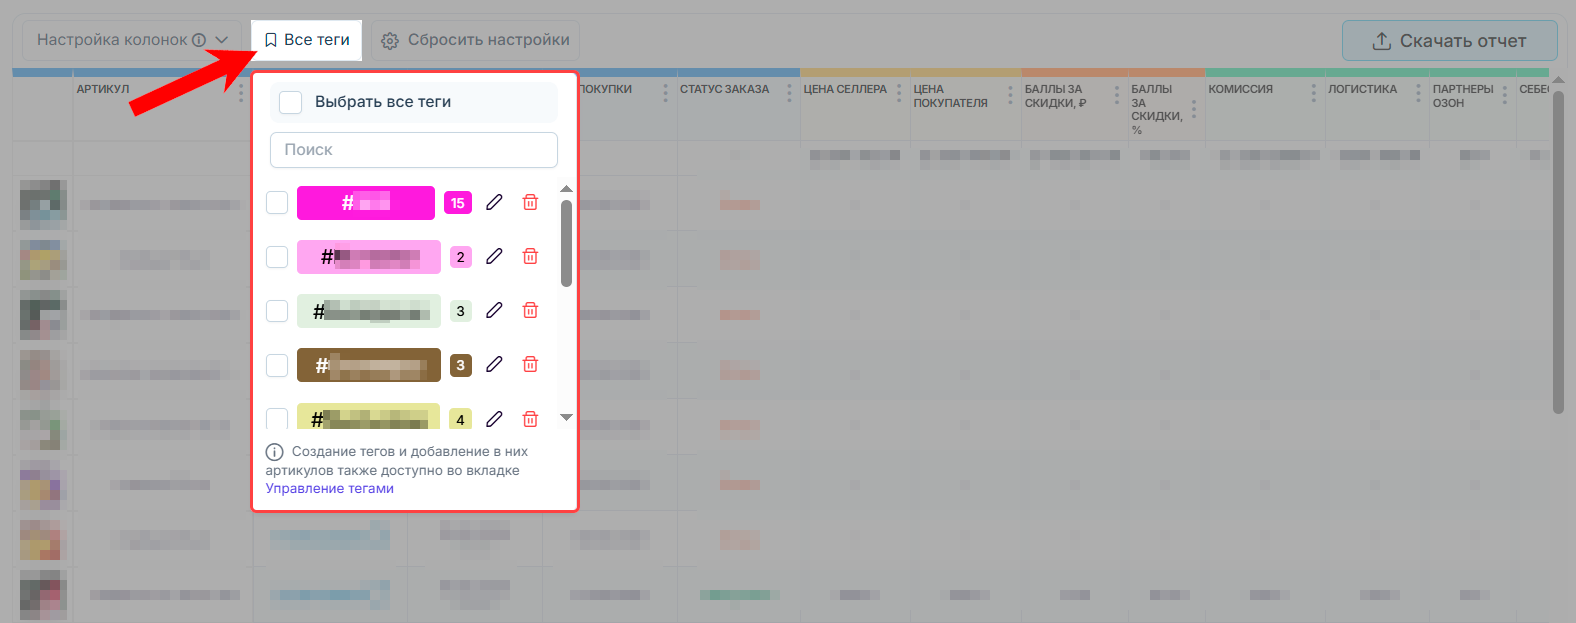Edit the pink tag with count 15
Viewport: 1576px width, 623px height.
(x=494, y=203)
